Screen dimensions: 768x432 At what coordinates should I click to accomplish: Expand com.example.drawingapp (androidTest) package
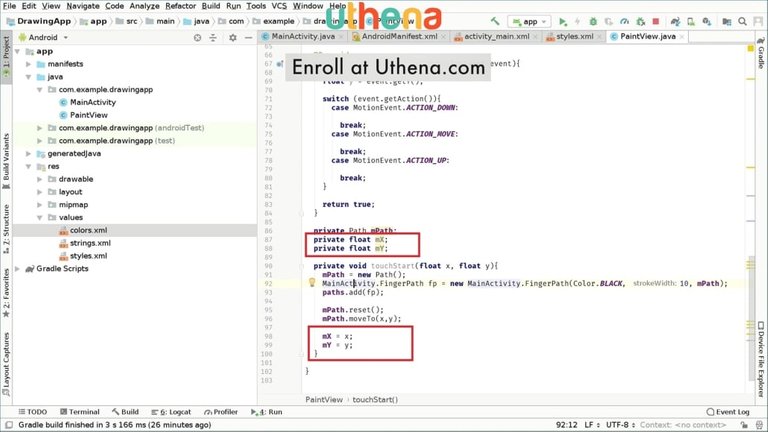click(x=40, y=128)
